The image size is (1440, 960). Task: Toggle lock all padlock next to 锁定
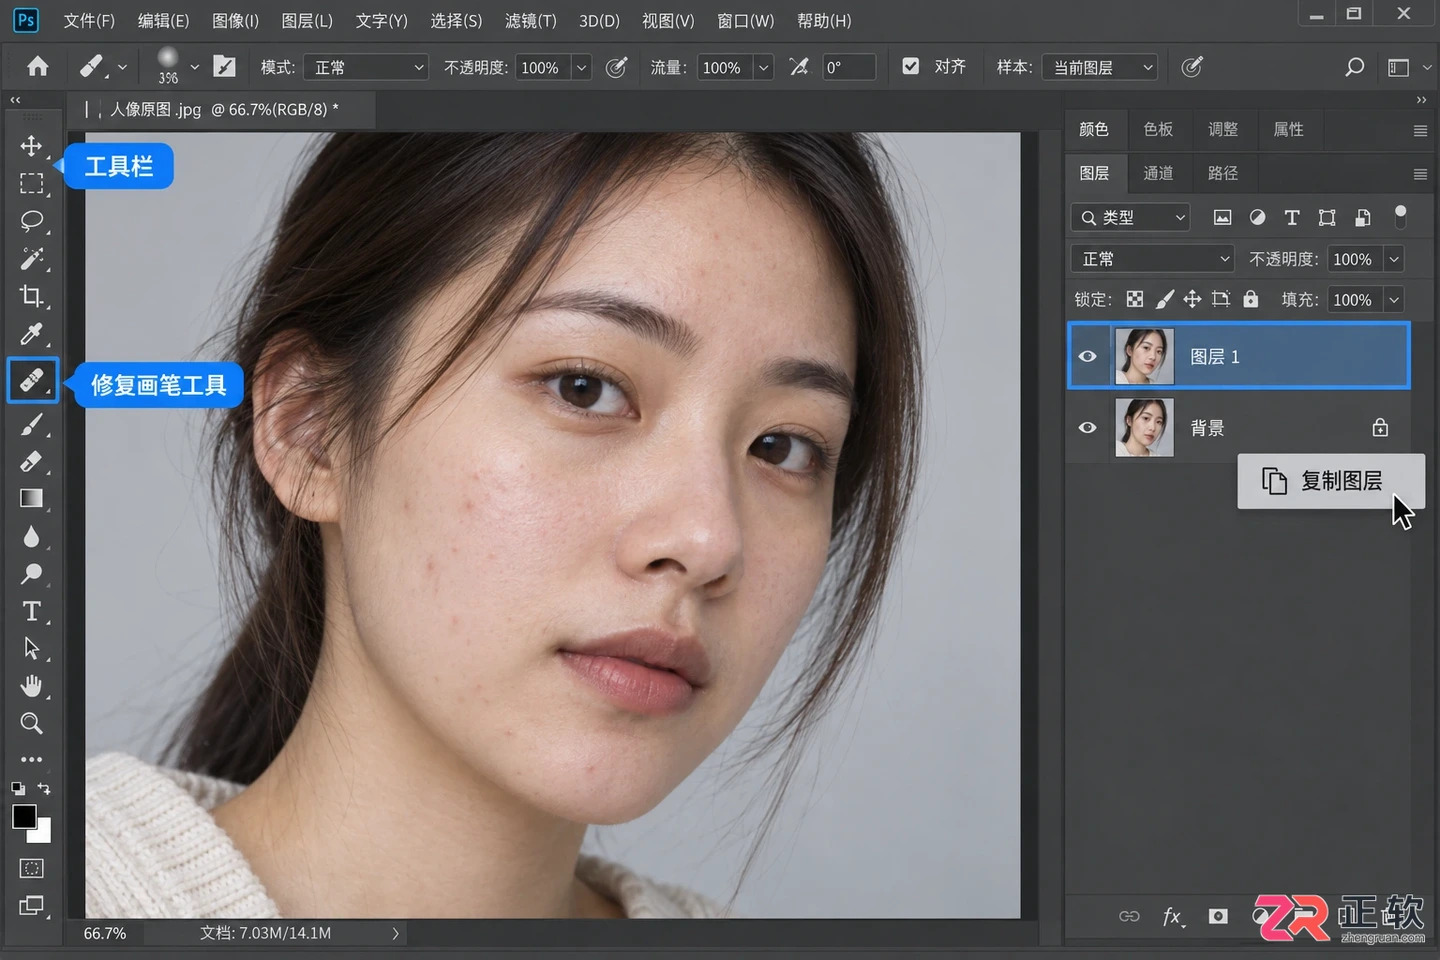point(1250,299)
